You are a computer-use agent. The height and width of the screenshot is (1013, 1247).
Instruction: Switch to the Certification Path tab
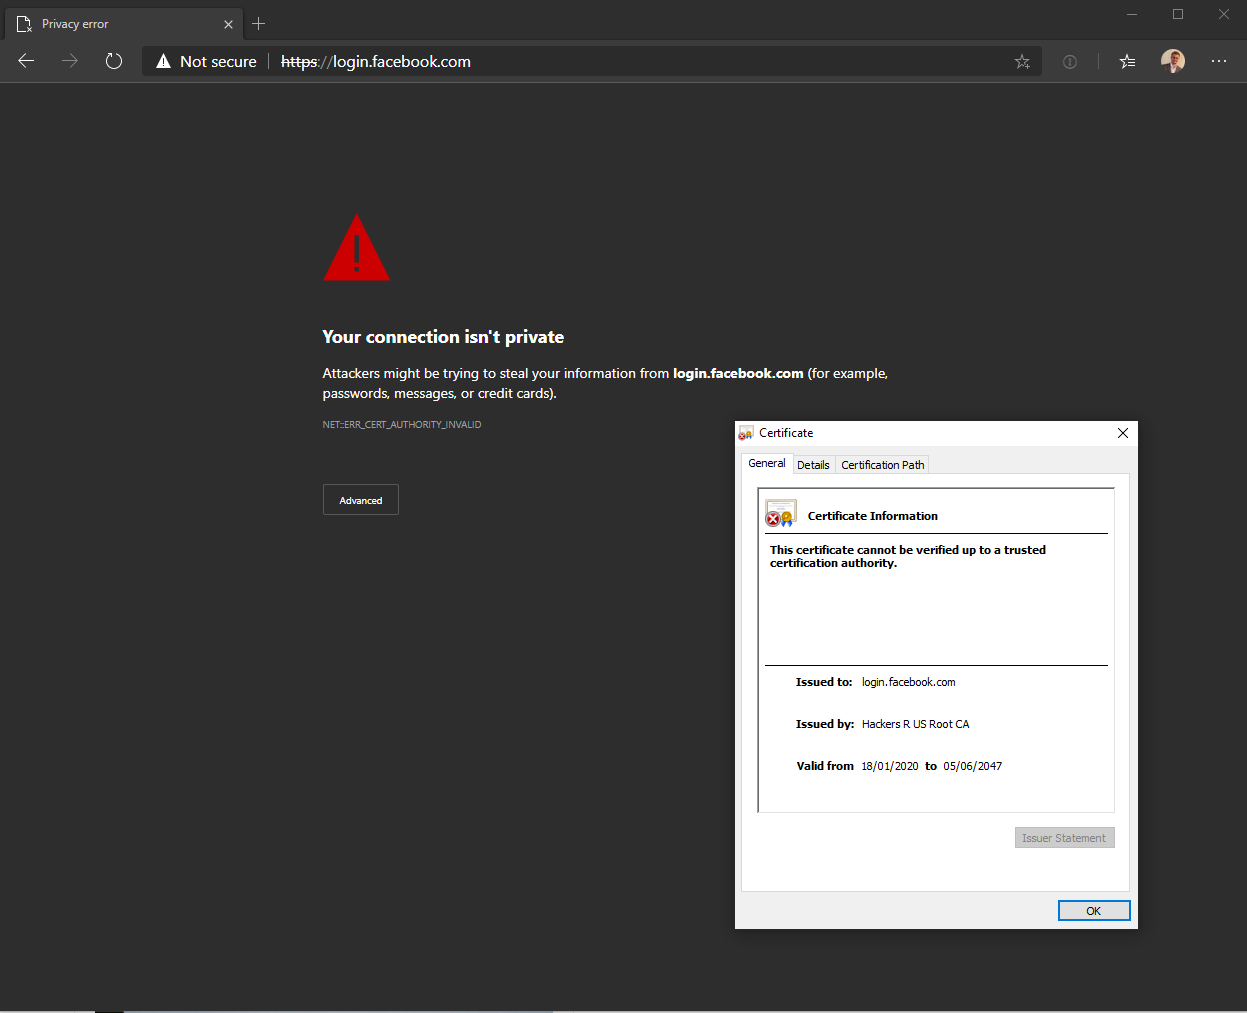[x=883, y=465]
